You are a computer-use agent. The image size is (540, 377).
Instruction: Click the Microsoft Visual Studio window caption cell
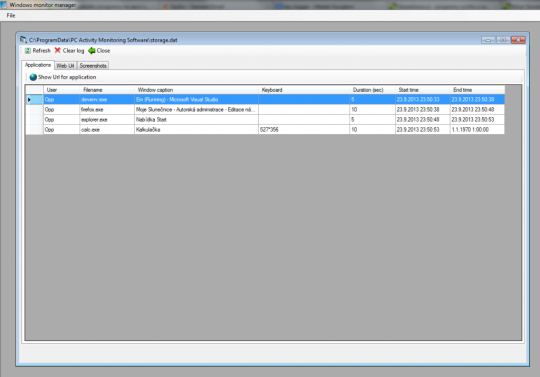pos(196,100)
